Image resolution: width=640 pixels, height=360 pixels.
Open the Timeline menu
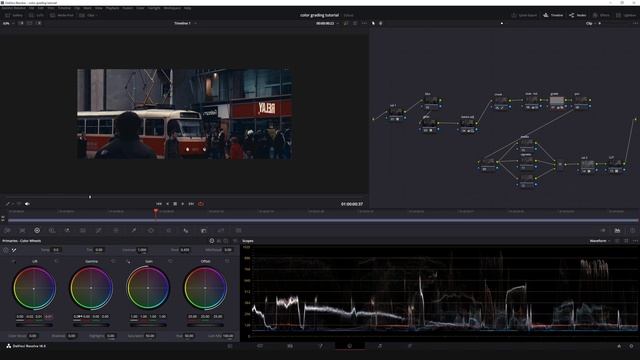pos(64,8)
